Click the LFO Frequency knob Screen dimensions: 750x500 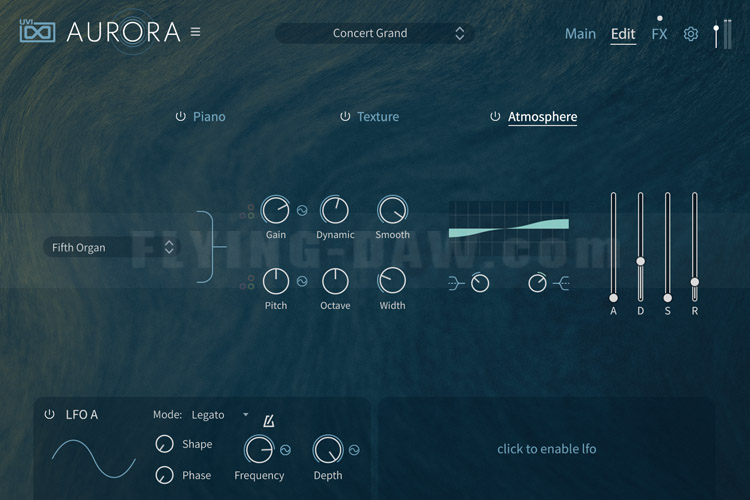coord(259,450)
